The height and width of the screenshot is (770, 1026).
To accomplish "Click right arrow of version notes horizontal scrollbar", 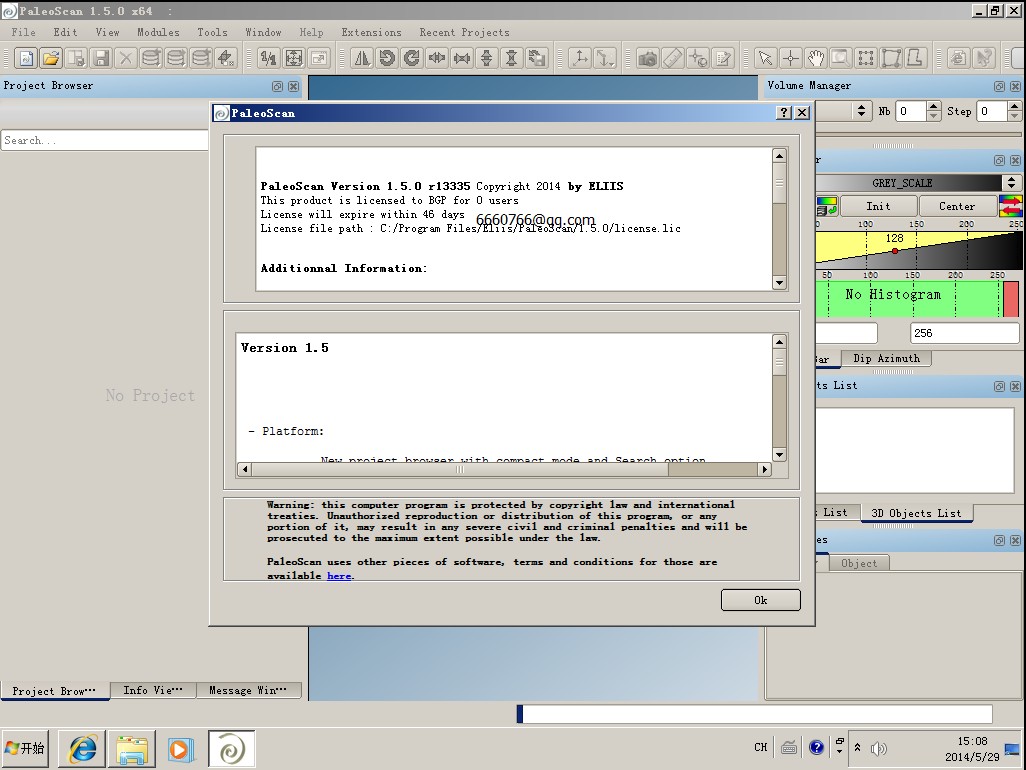I will (764, 468).
